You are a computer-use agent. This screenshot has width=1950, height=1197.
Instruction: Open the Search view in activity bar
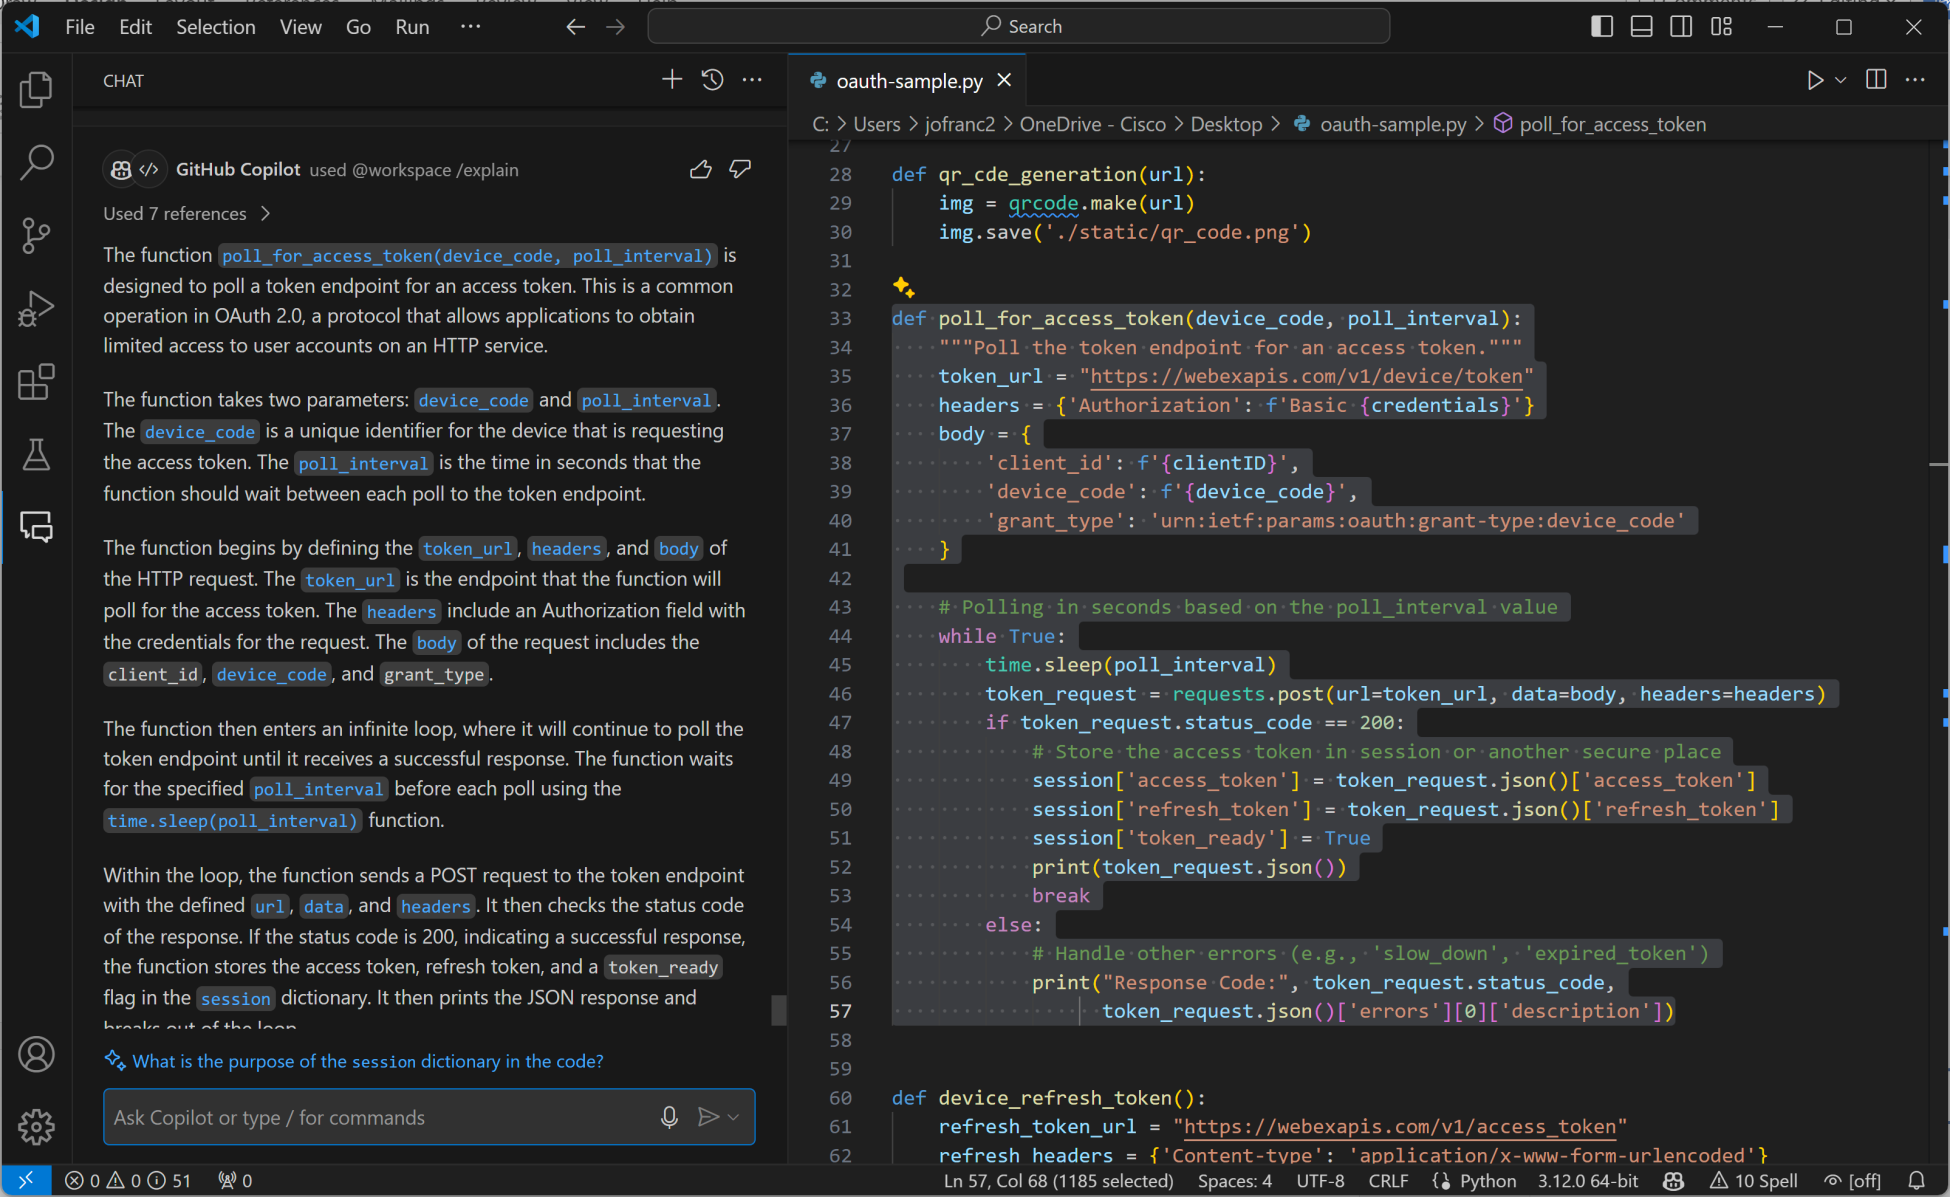tap(36, 162)
